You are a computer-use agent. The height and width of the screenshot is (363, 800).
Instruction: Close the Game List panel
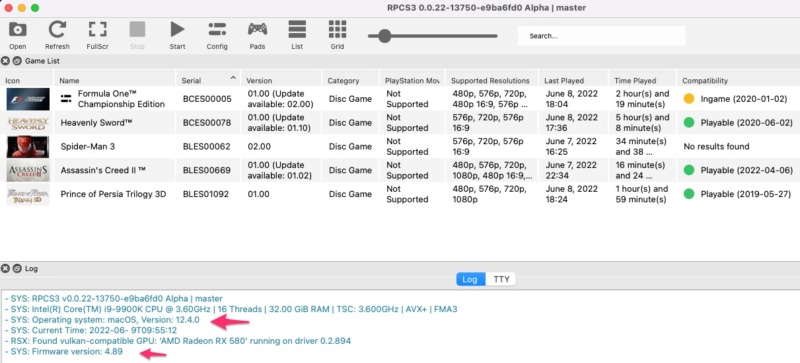click(x=5, y=61)
